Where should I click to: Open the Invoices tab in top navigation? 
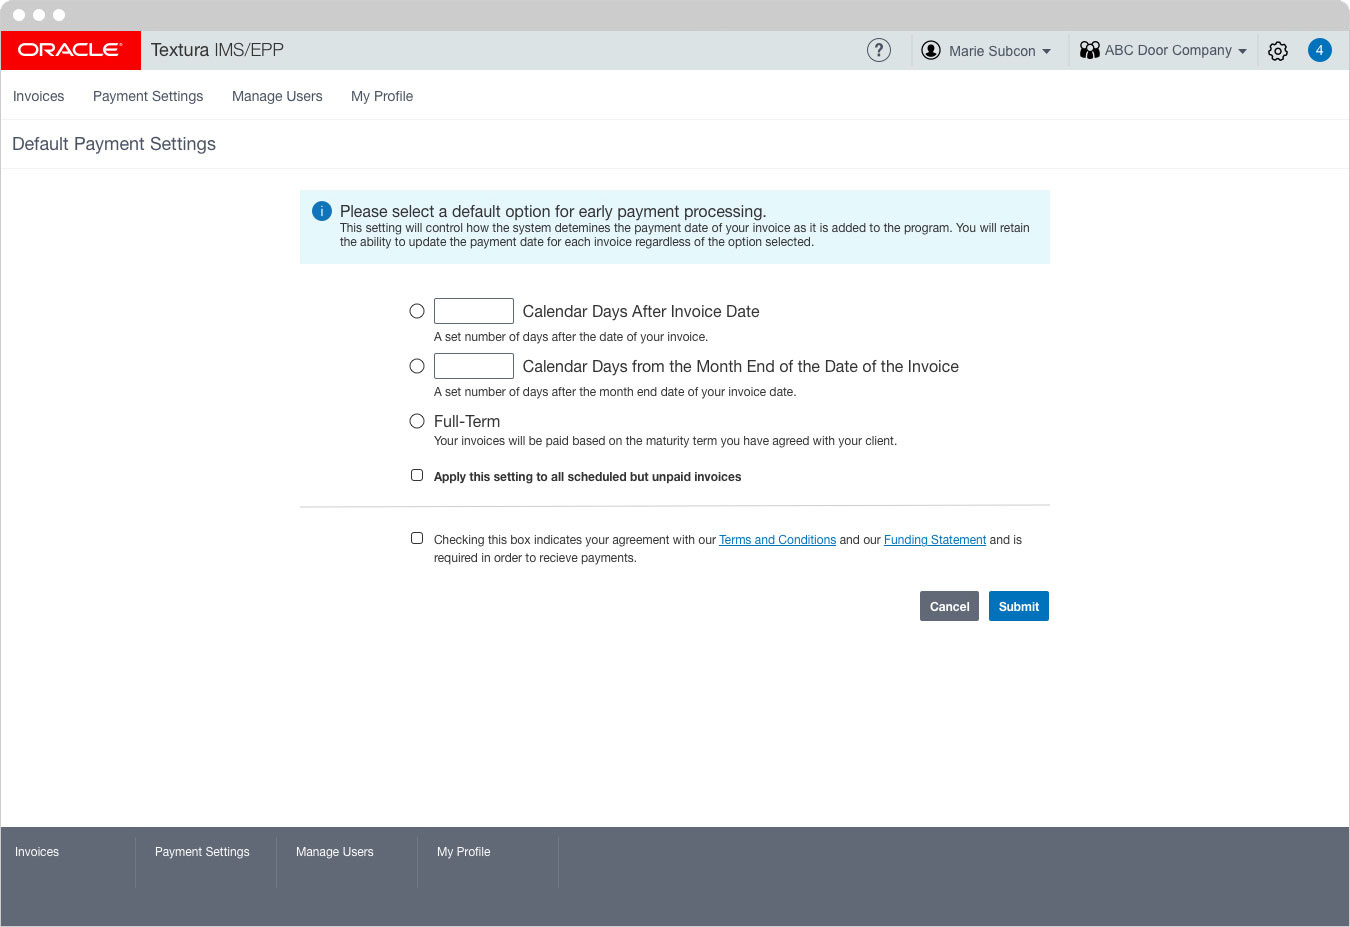(39, 96)
